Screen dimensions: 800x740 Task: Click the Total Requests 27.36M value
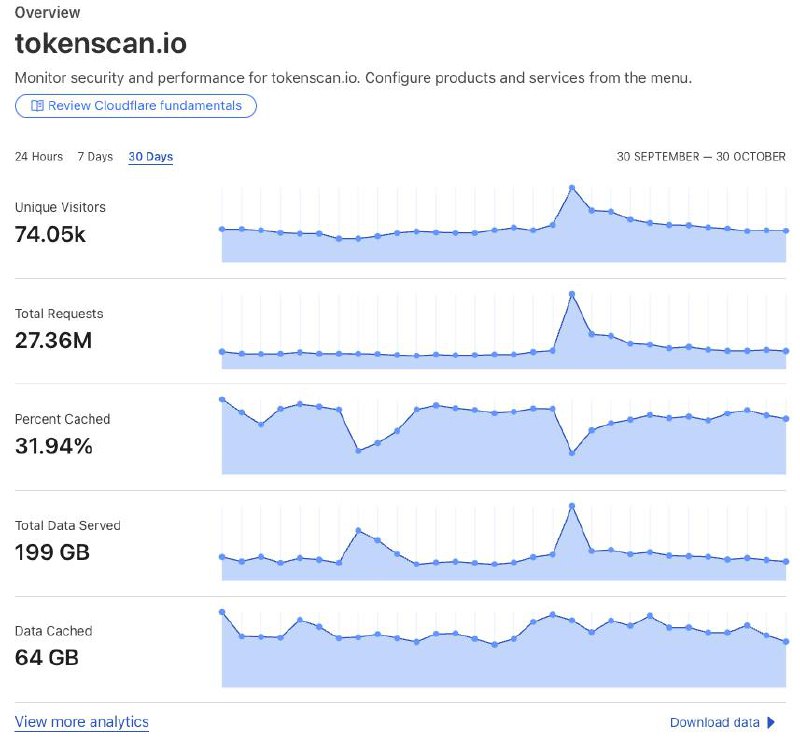point(54,340)
